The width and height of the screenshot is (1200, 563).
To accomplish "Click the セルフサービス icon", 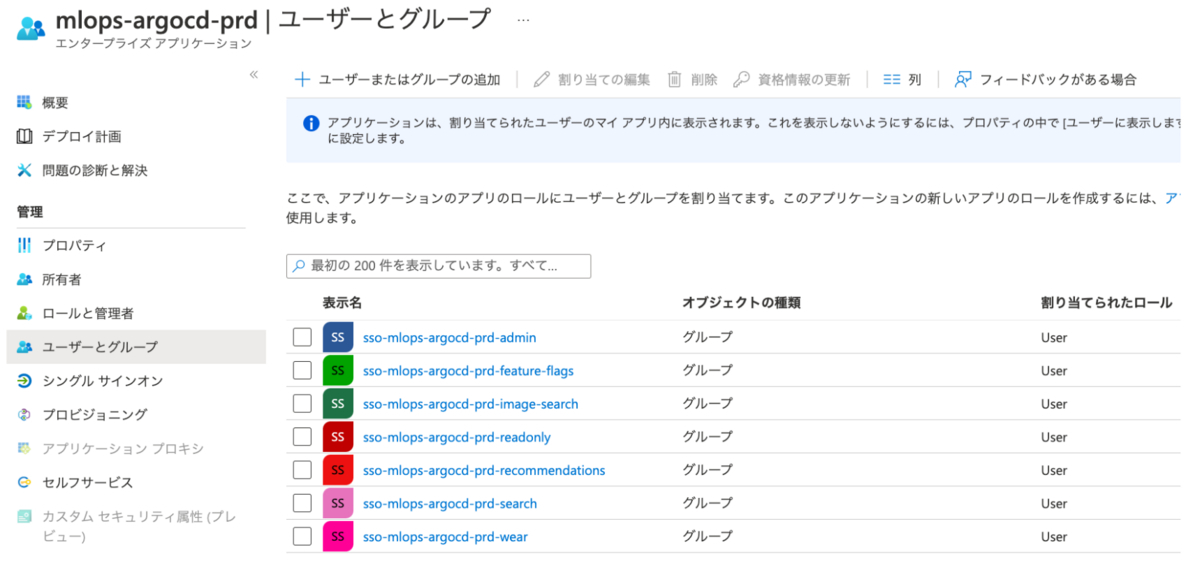I will 25,483.
